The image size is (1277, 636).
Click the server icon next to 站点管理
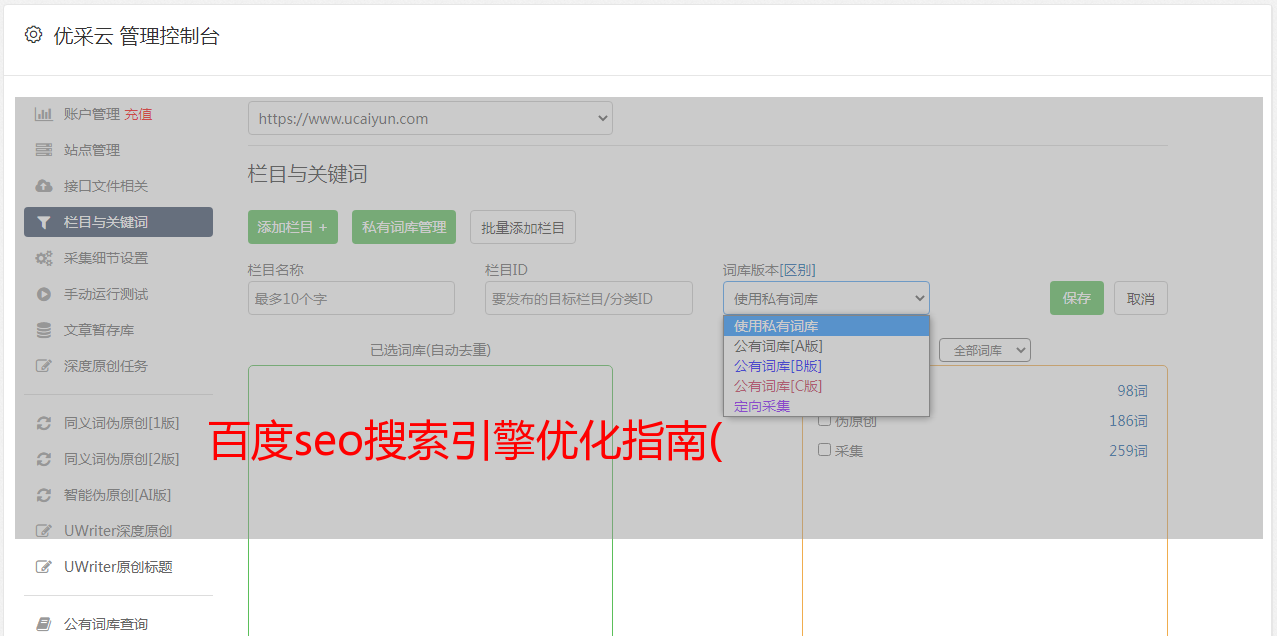(43, 150)
